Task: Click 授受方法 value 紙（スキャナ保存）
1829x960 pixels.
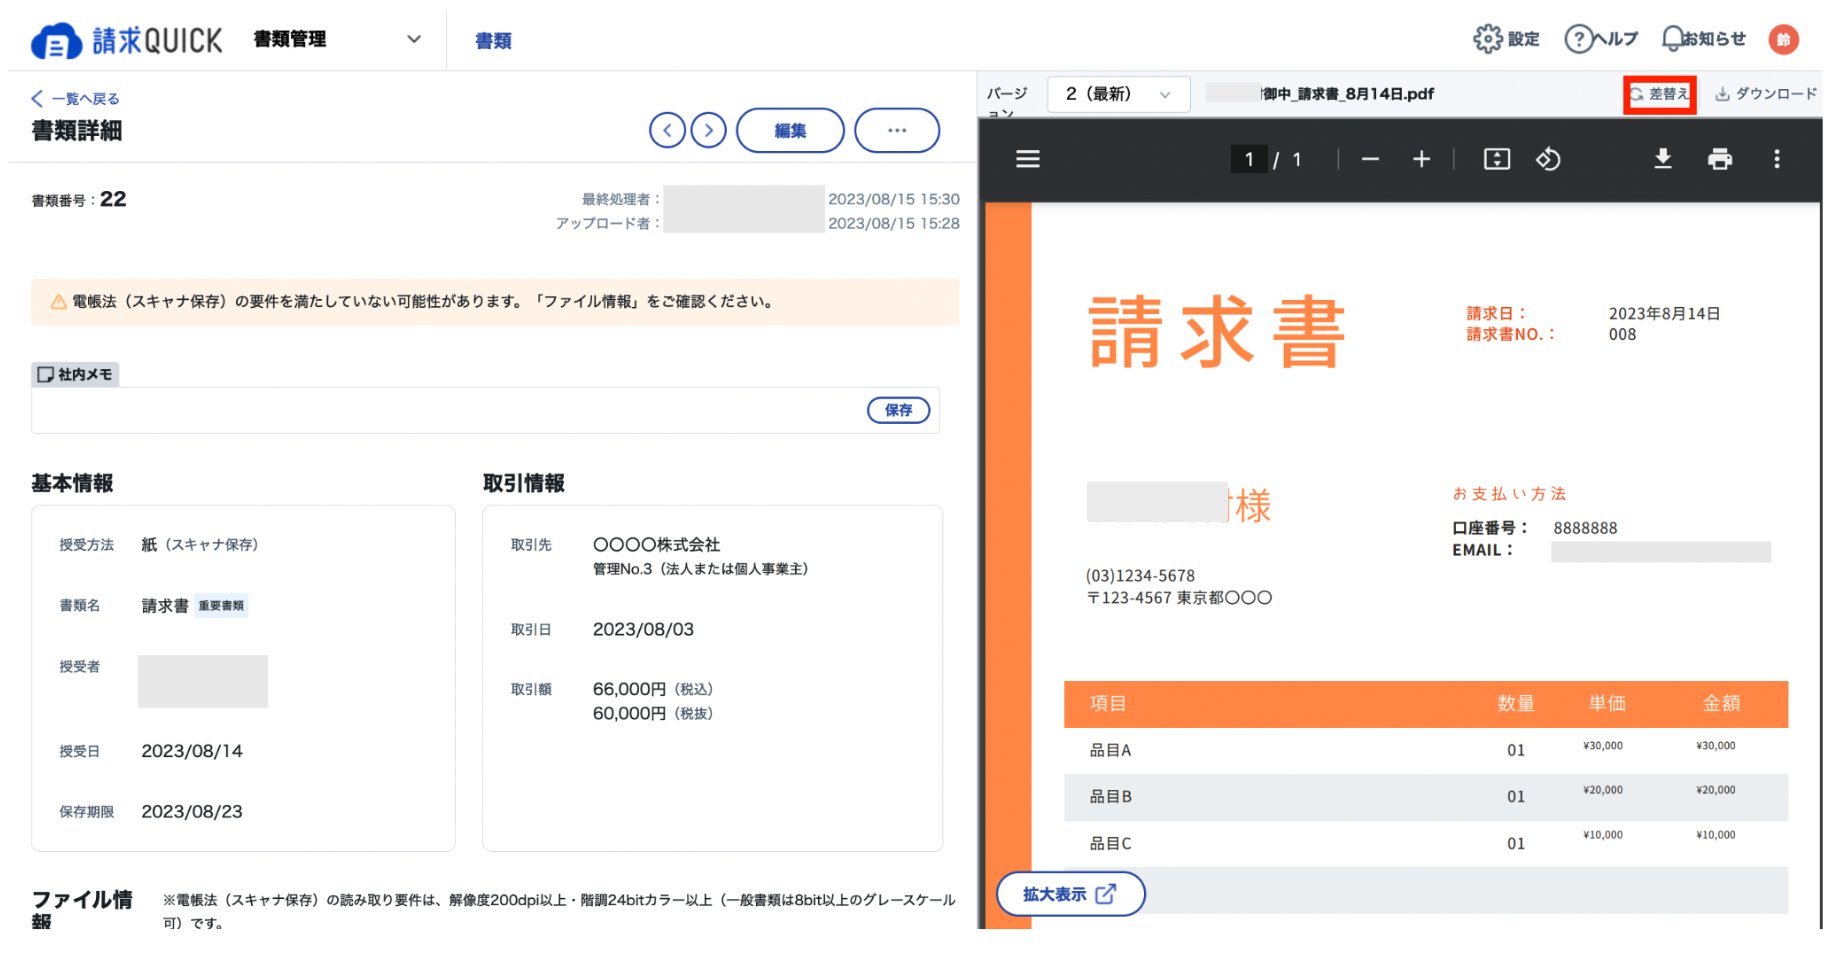Action: (200, 545)
